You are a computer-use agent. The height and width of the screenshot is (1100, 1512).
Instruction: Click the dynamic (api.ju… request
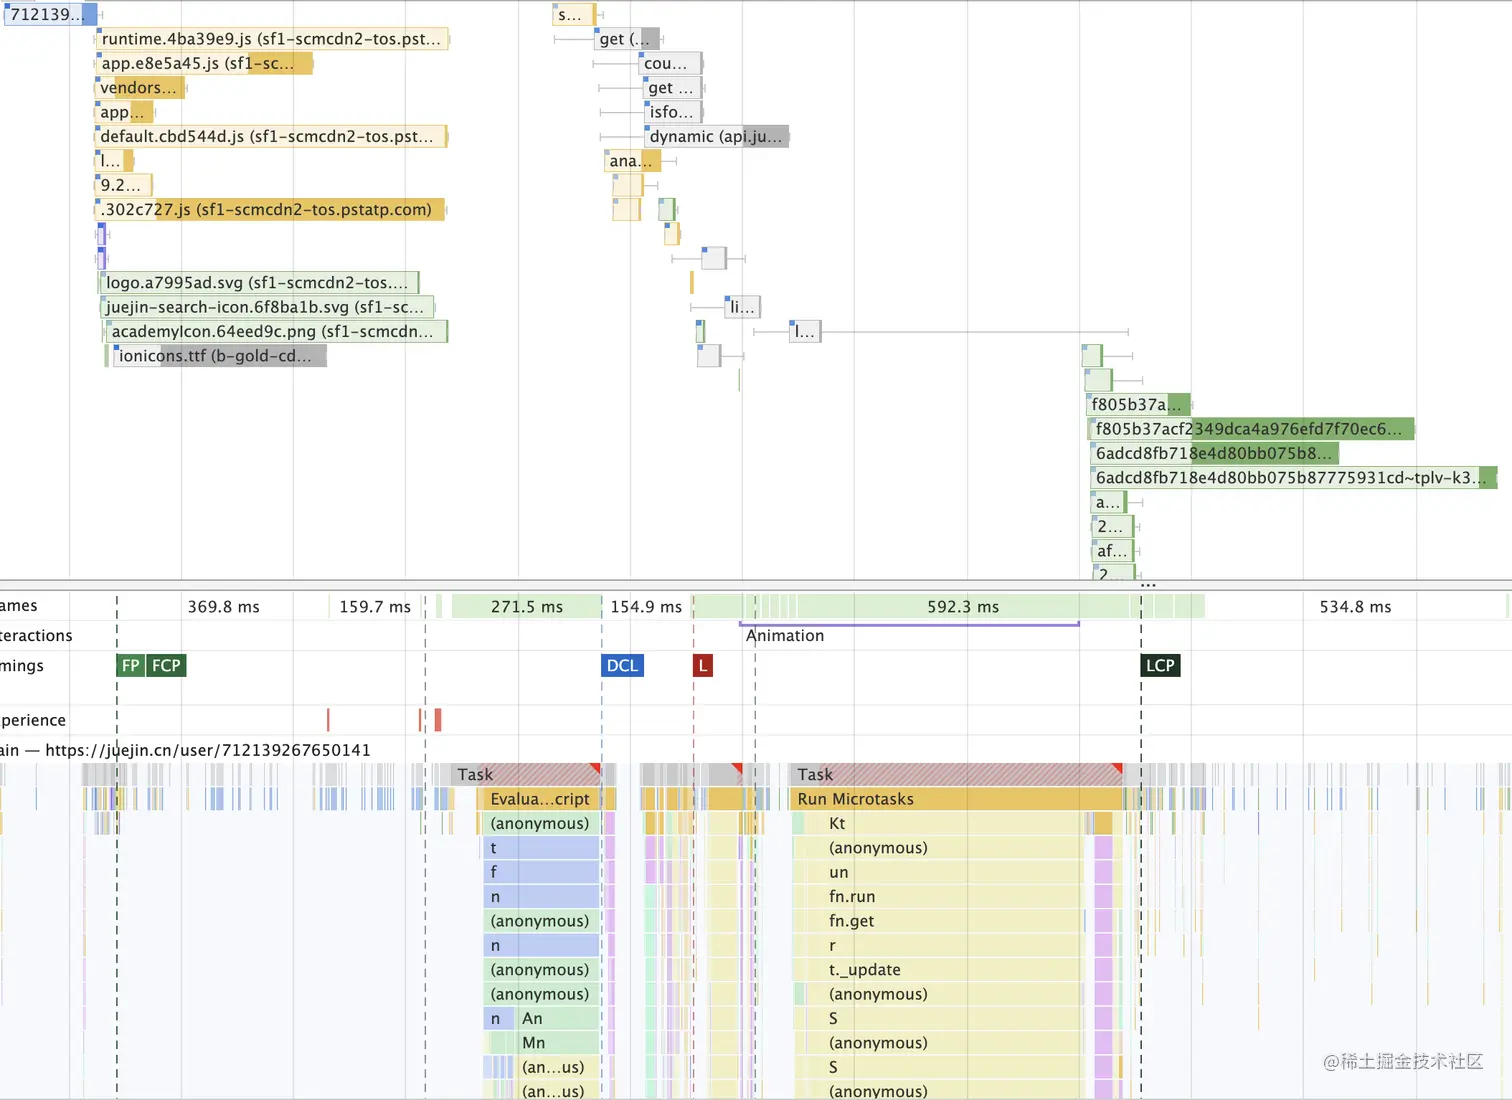coord(717,136)
